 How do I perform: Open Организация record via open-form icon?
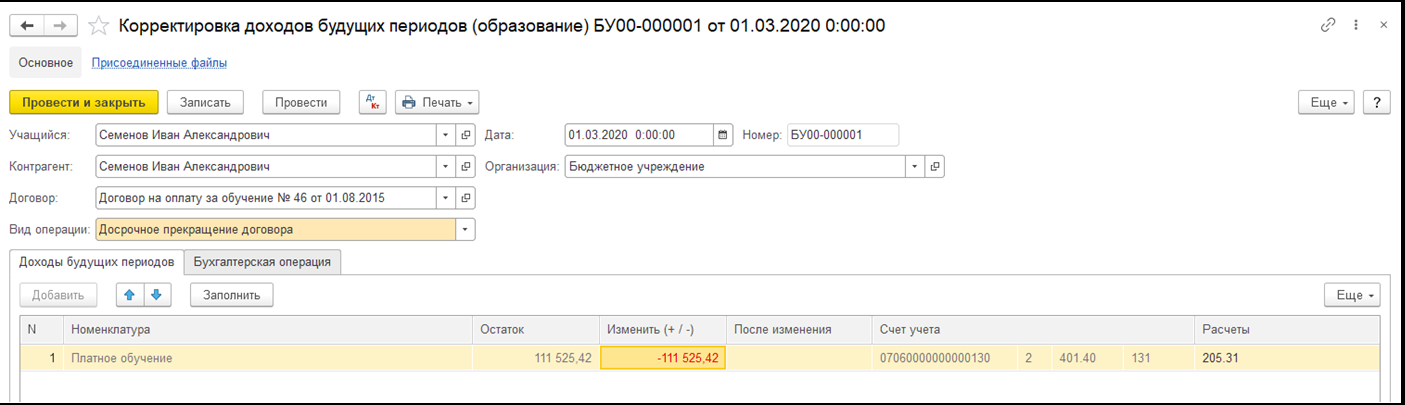pyautogui.click(x=935, y=167)
